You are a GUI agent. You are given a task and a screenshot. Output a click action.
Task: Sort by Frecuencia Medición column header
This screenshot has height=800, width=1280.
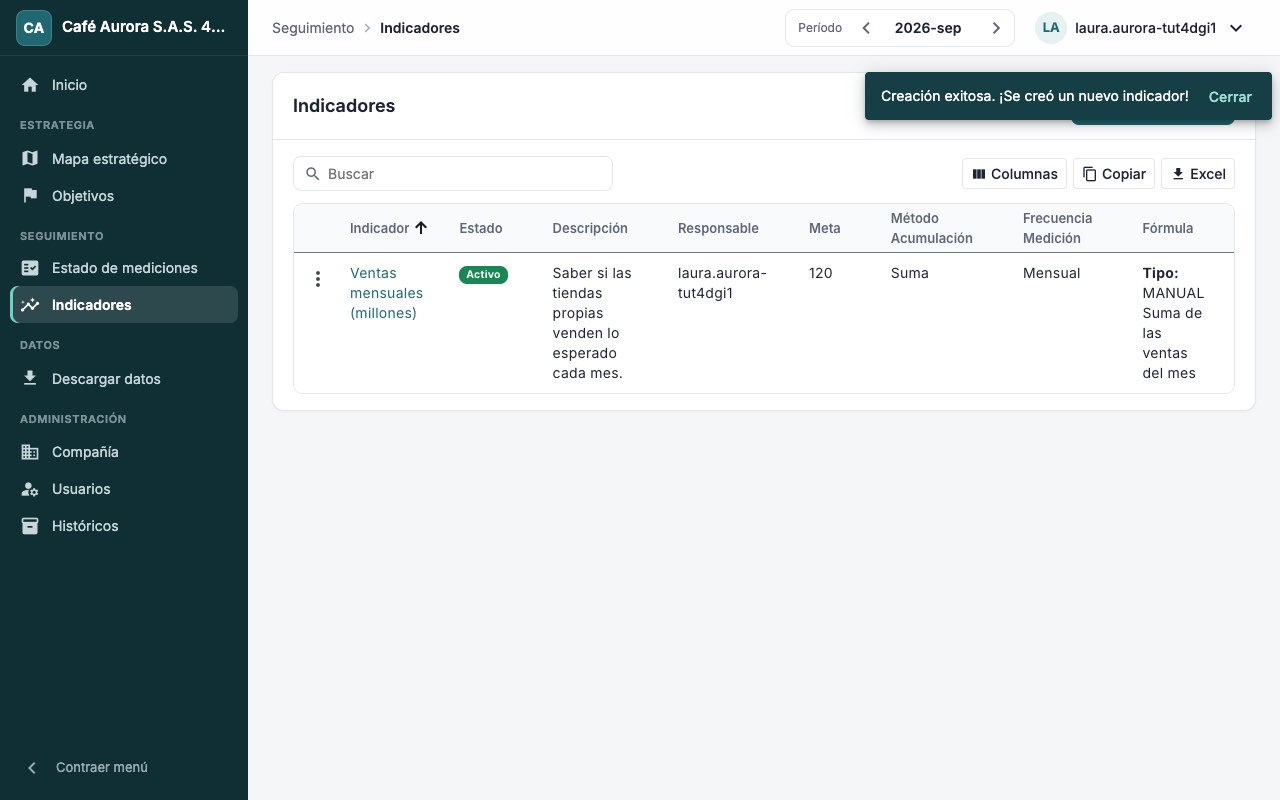[1058, 228]
